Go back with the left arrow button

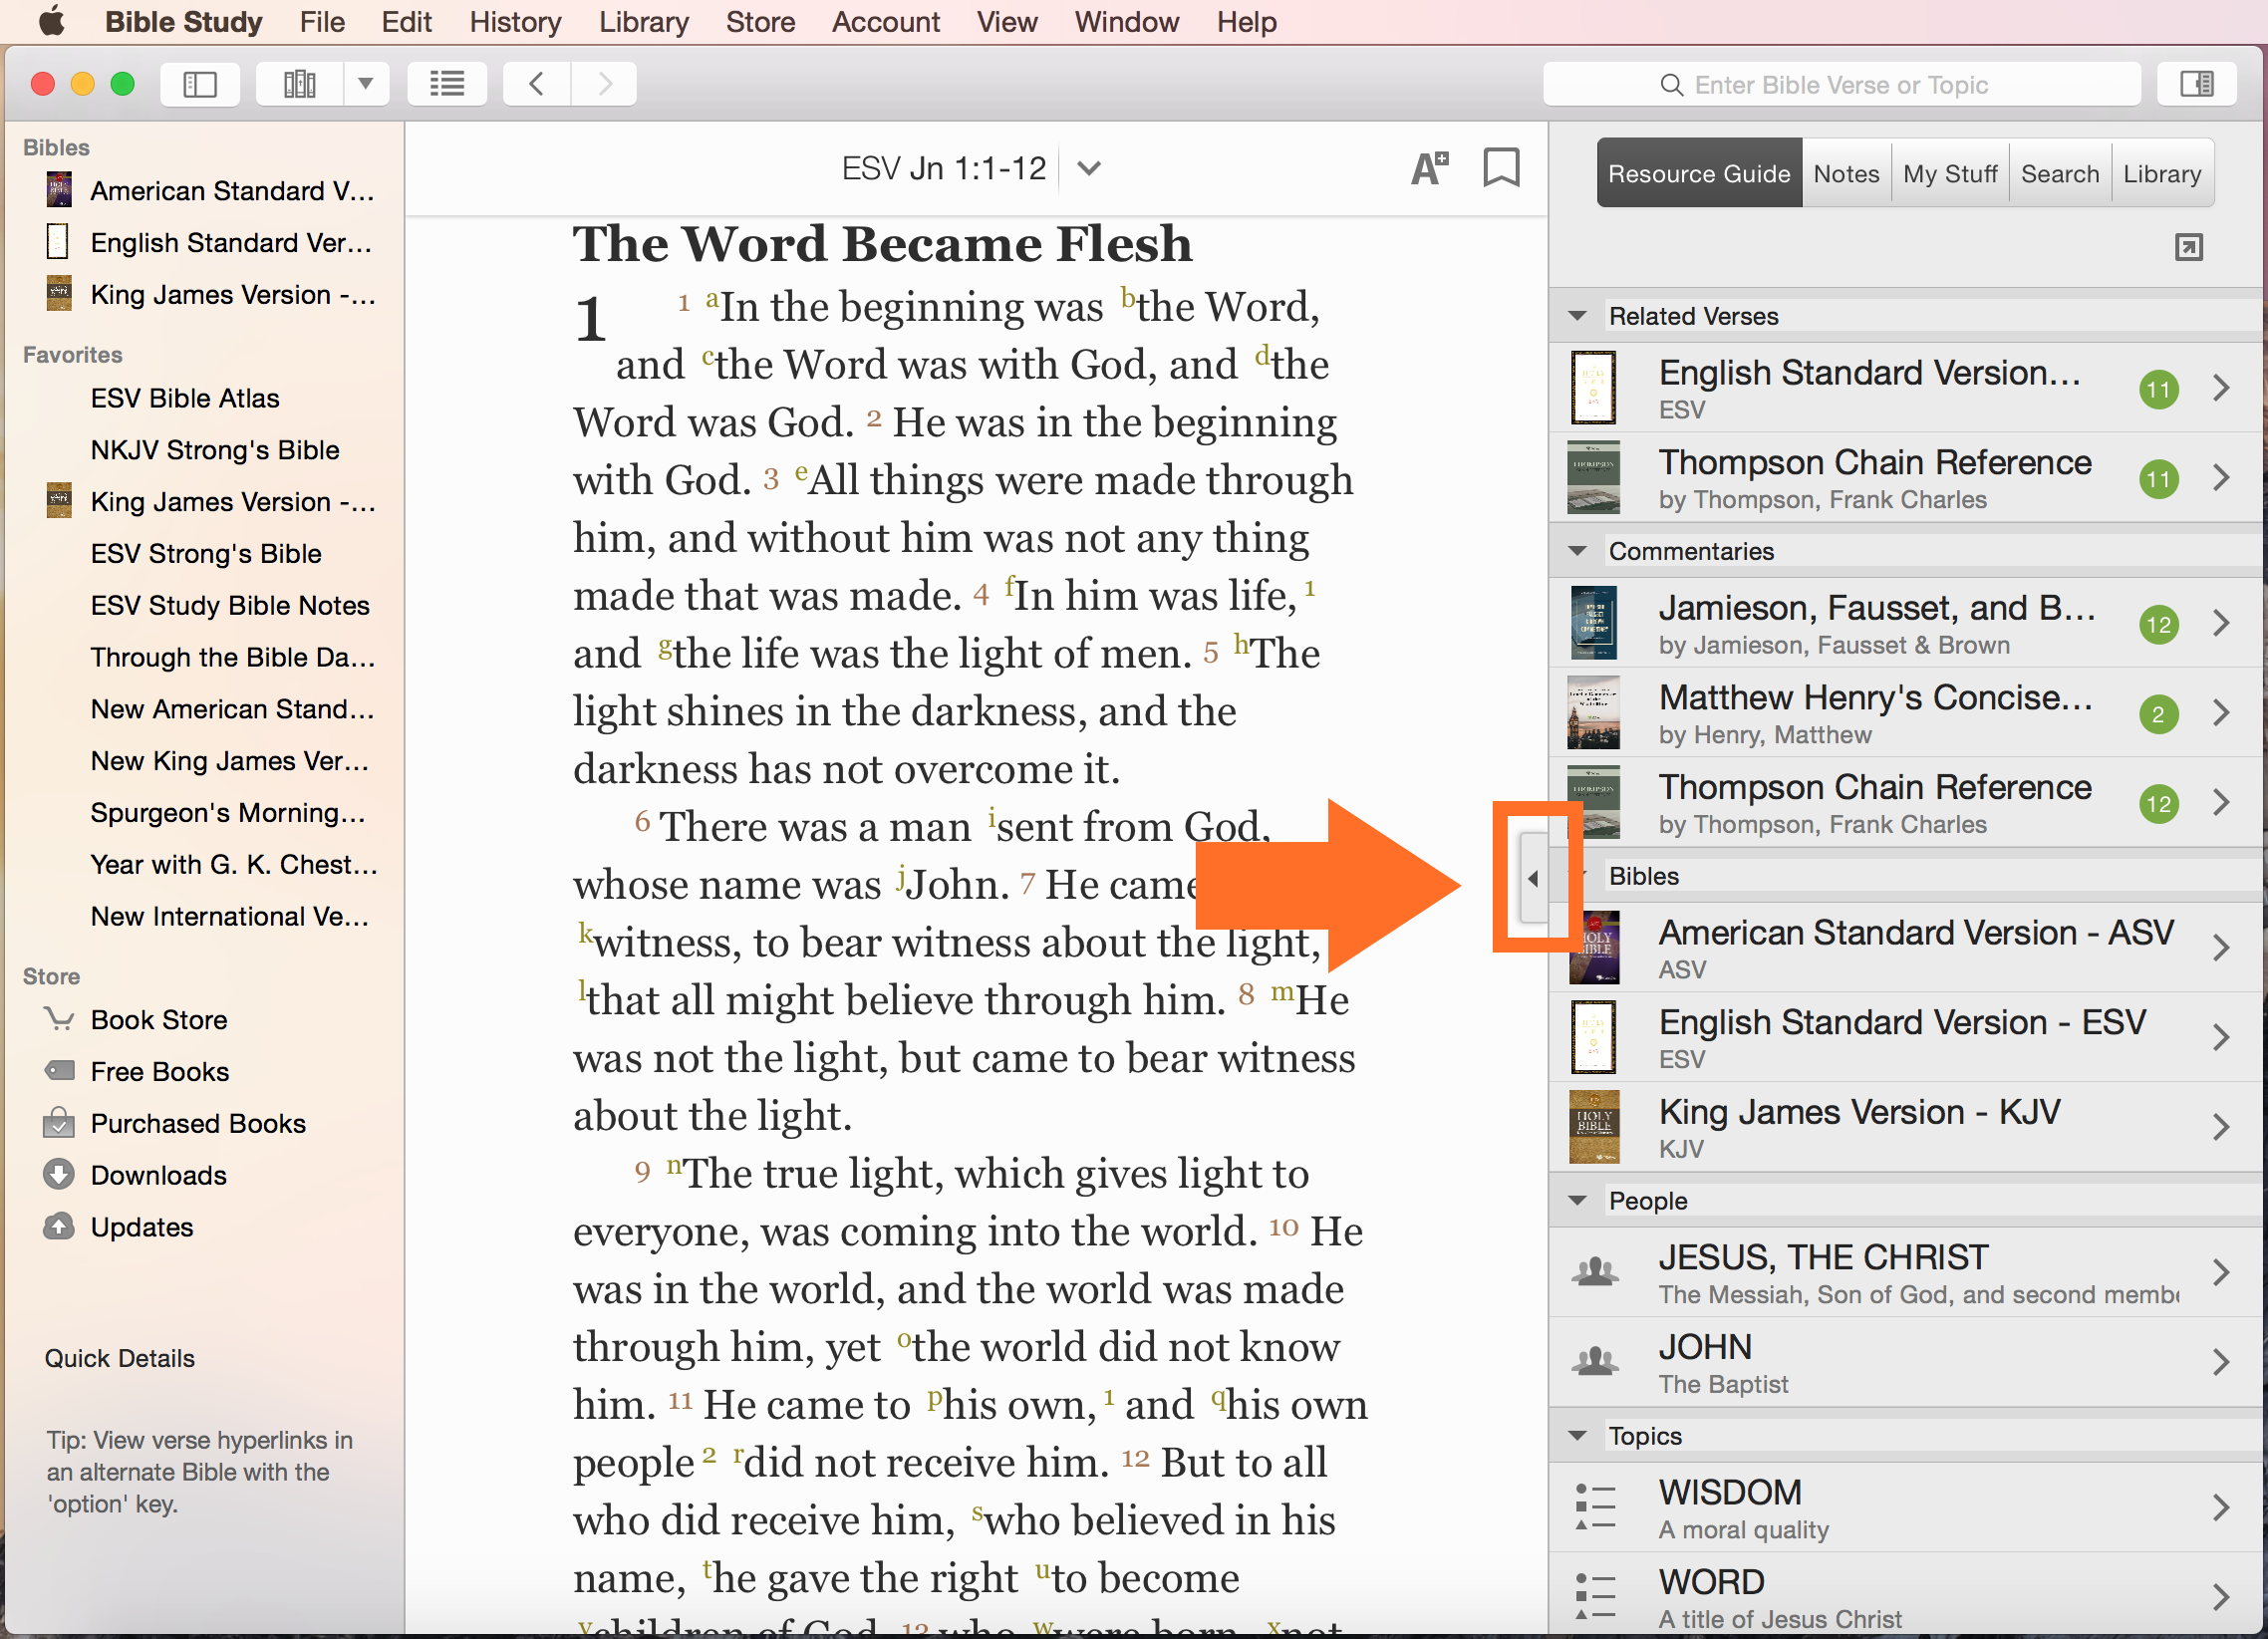coord(537,84)
